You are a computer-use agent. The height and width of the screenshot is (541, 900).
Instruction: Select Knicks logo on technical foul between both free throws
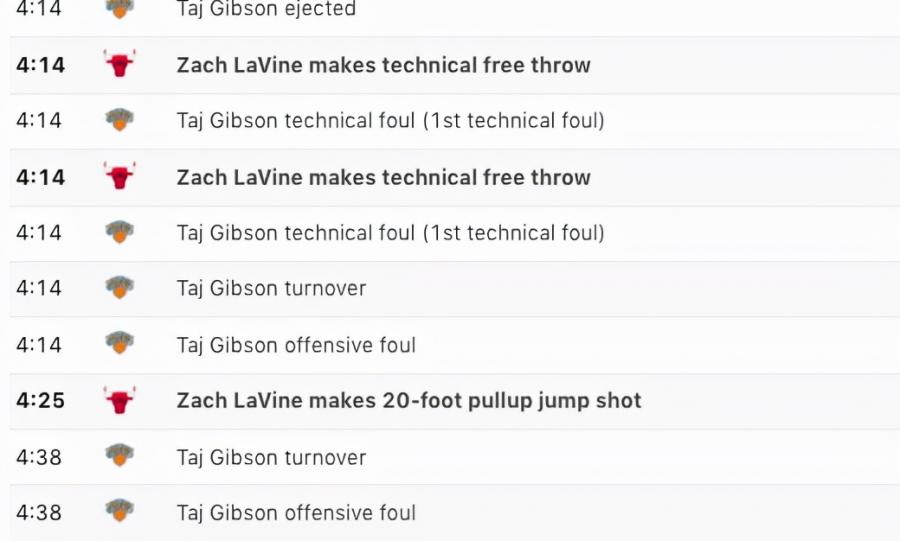(119, 119)
